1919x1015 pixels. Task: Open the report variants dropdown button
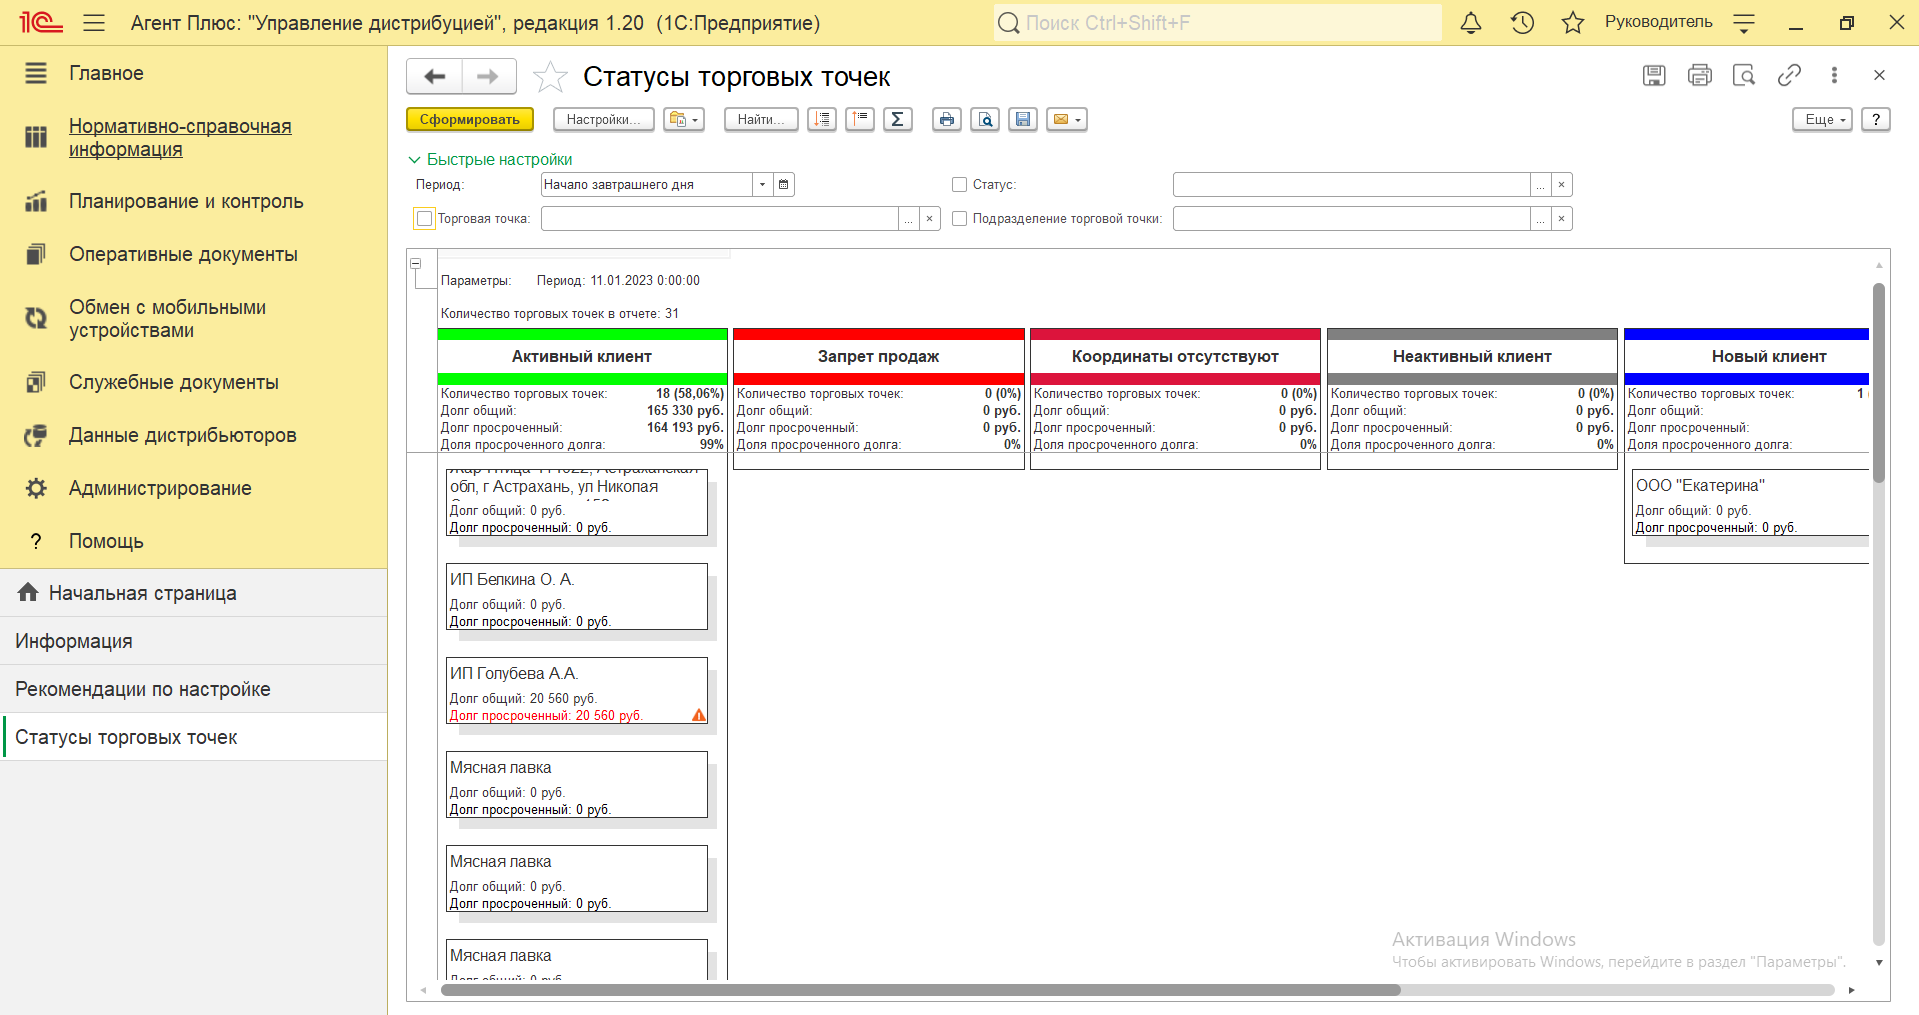684,120
